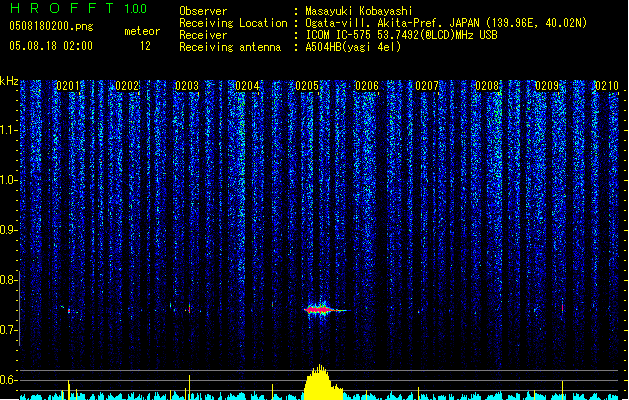629x400 pixels.
Task: Click the kHz axis unit label
Action: (9, 81)
